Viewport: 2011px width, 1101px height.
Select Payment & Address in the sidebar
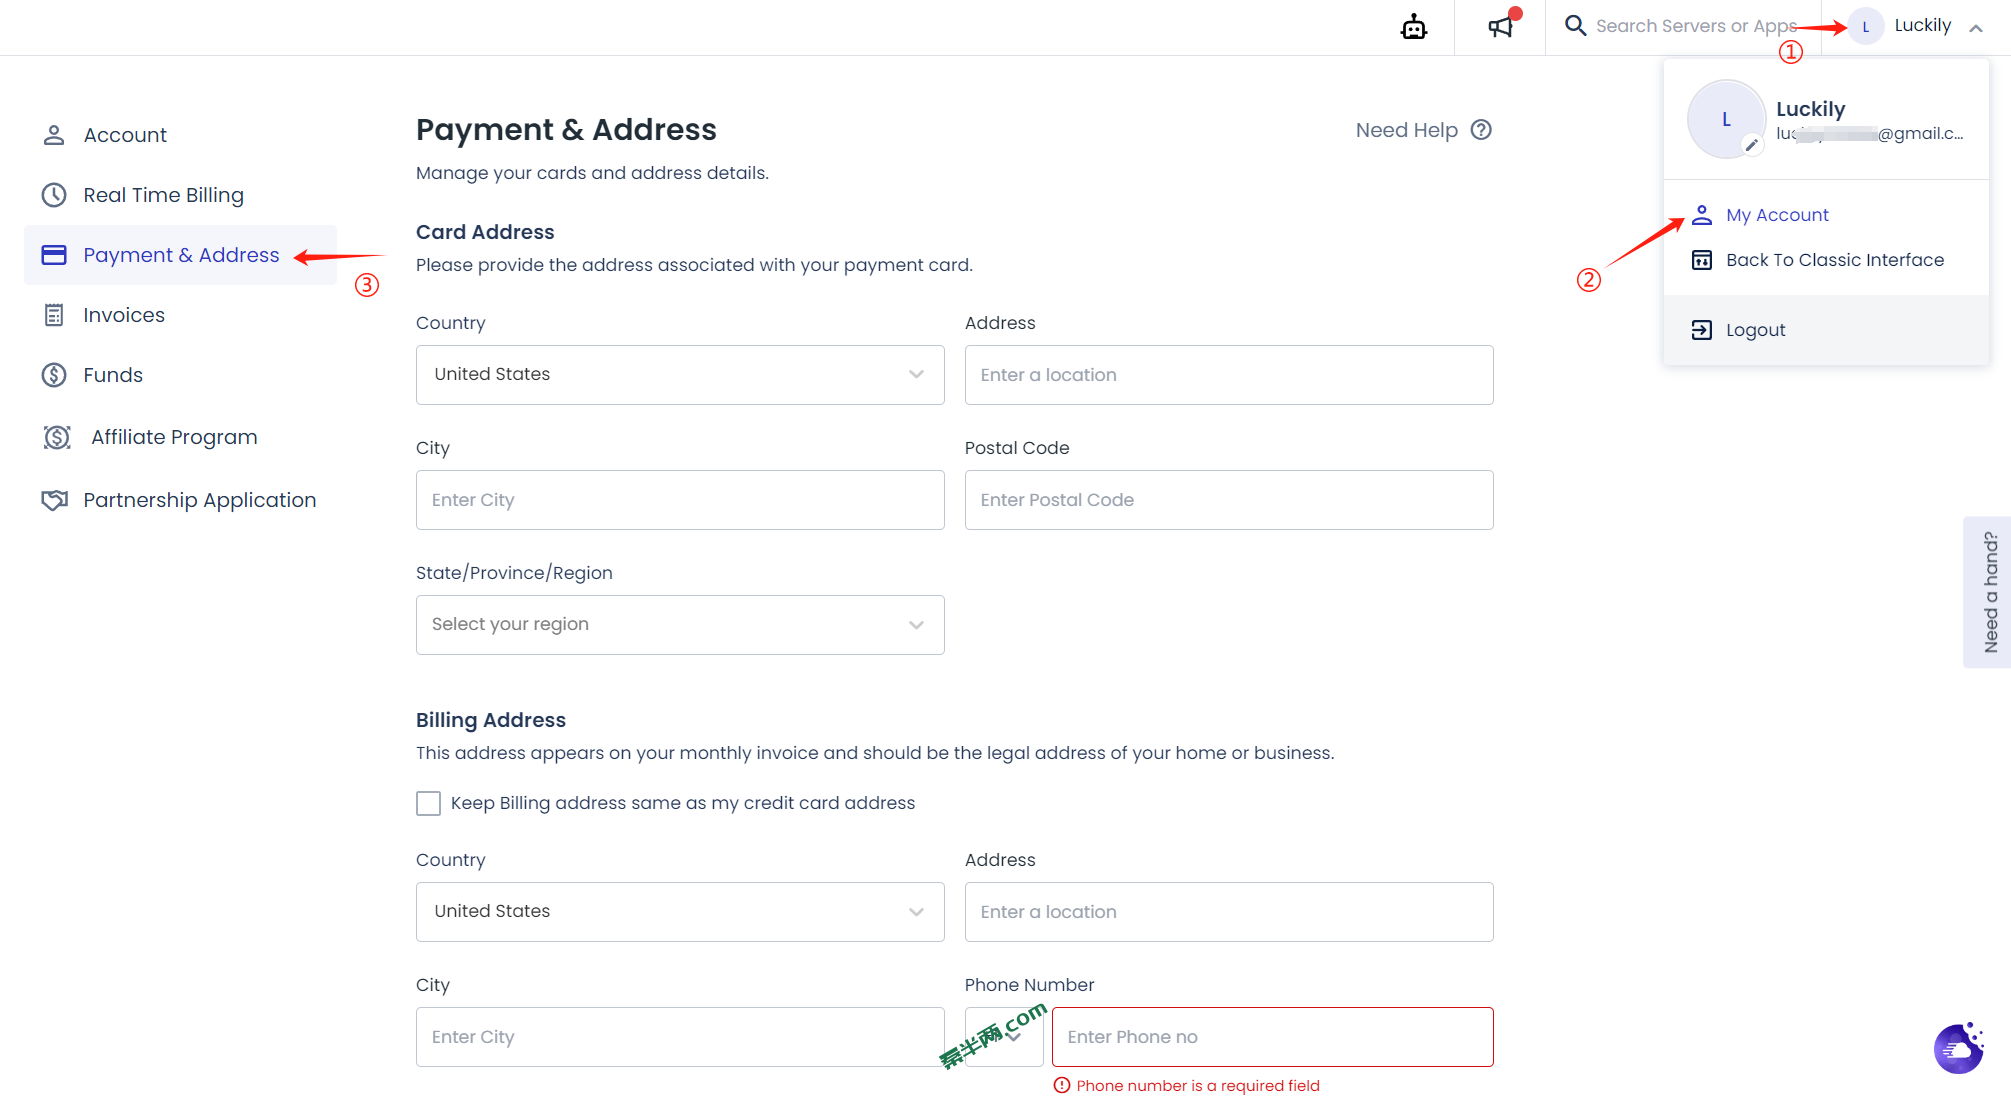[180, 255]
